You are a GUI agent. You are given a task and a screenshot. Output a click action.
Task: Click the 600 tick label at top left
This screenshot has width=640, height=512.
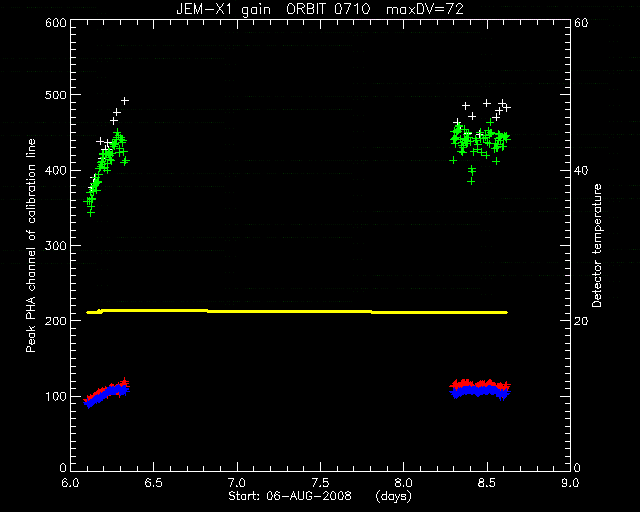click(x=56, y=22)
